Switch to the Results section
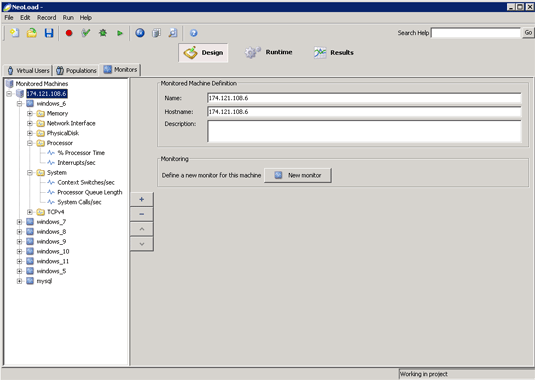This screenshot has height=380, width=535. click(333, 53)
